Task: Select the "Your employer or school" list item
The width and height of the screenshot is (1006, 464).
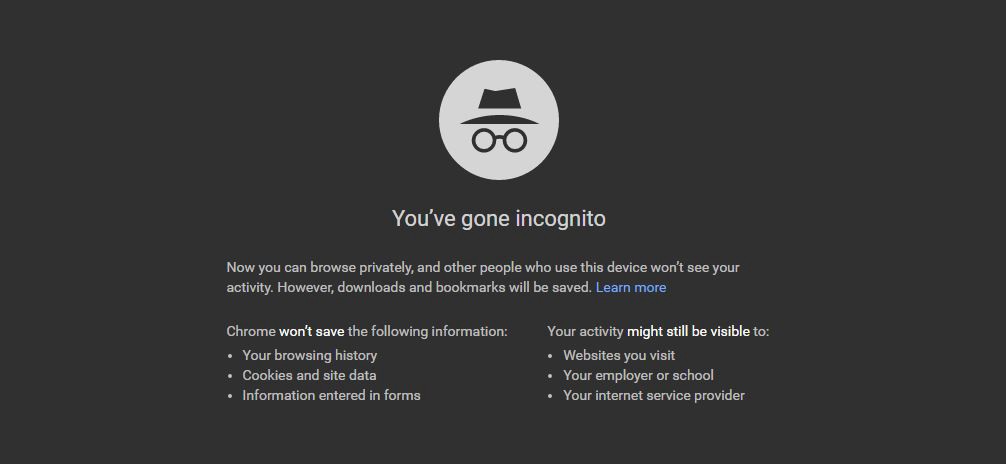Action: [638, 375]
